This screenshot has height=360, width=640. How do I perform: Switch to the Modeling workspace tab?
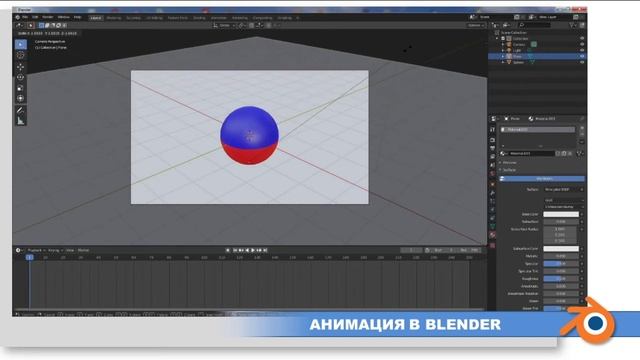[114, 18]
